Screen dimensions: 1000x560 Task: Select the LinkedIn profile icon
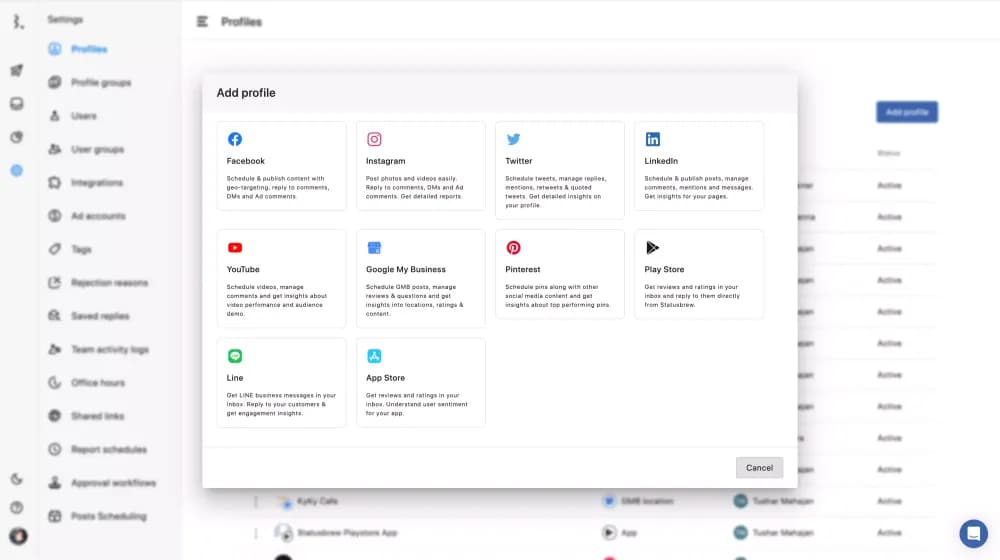[652, 139]
